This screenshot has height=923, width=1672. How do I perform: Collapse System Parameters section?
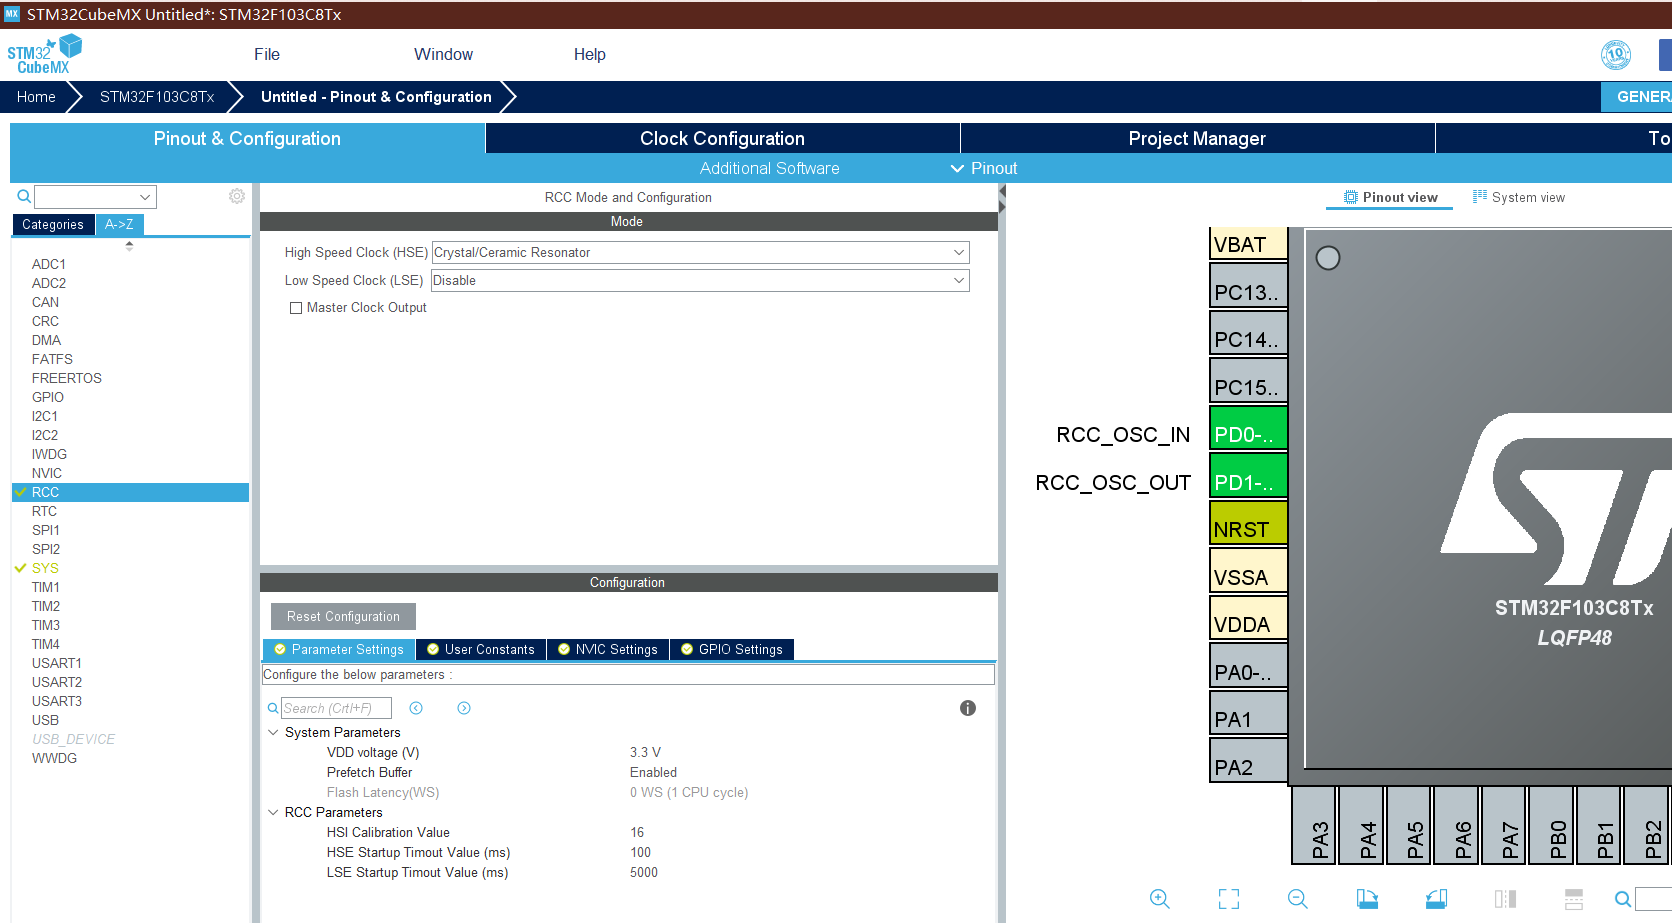[x=273, y=732]
